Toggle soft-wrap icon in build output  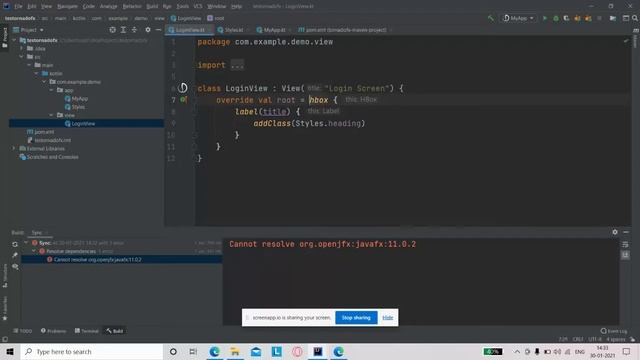pos(625,244)
